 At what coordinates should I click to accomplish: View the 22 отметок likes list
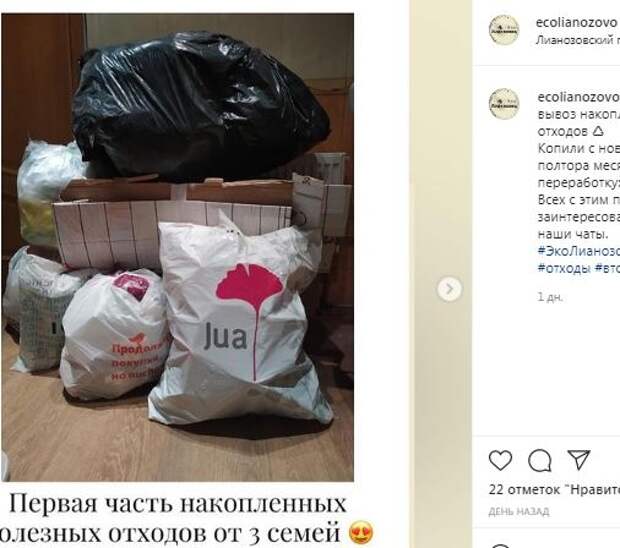pos(554,489)
